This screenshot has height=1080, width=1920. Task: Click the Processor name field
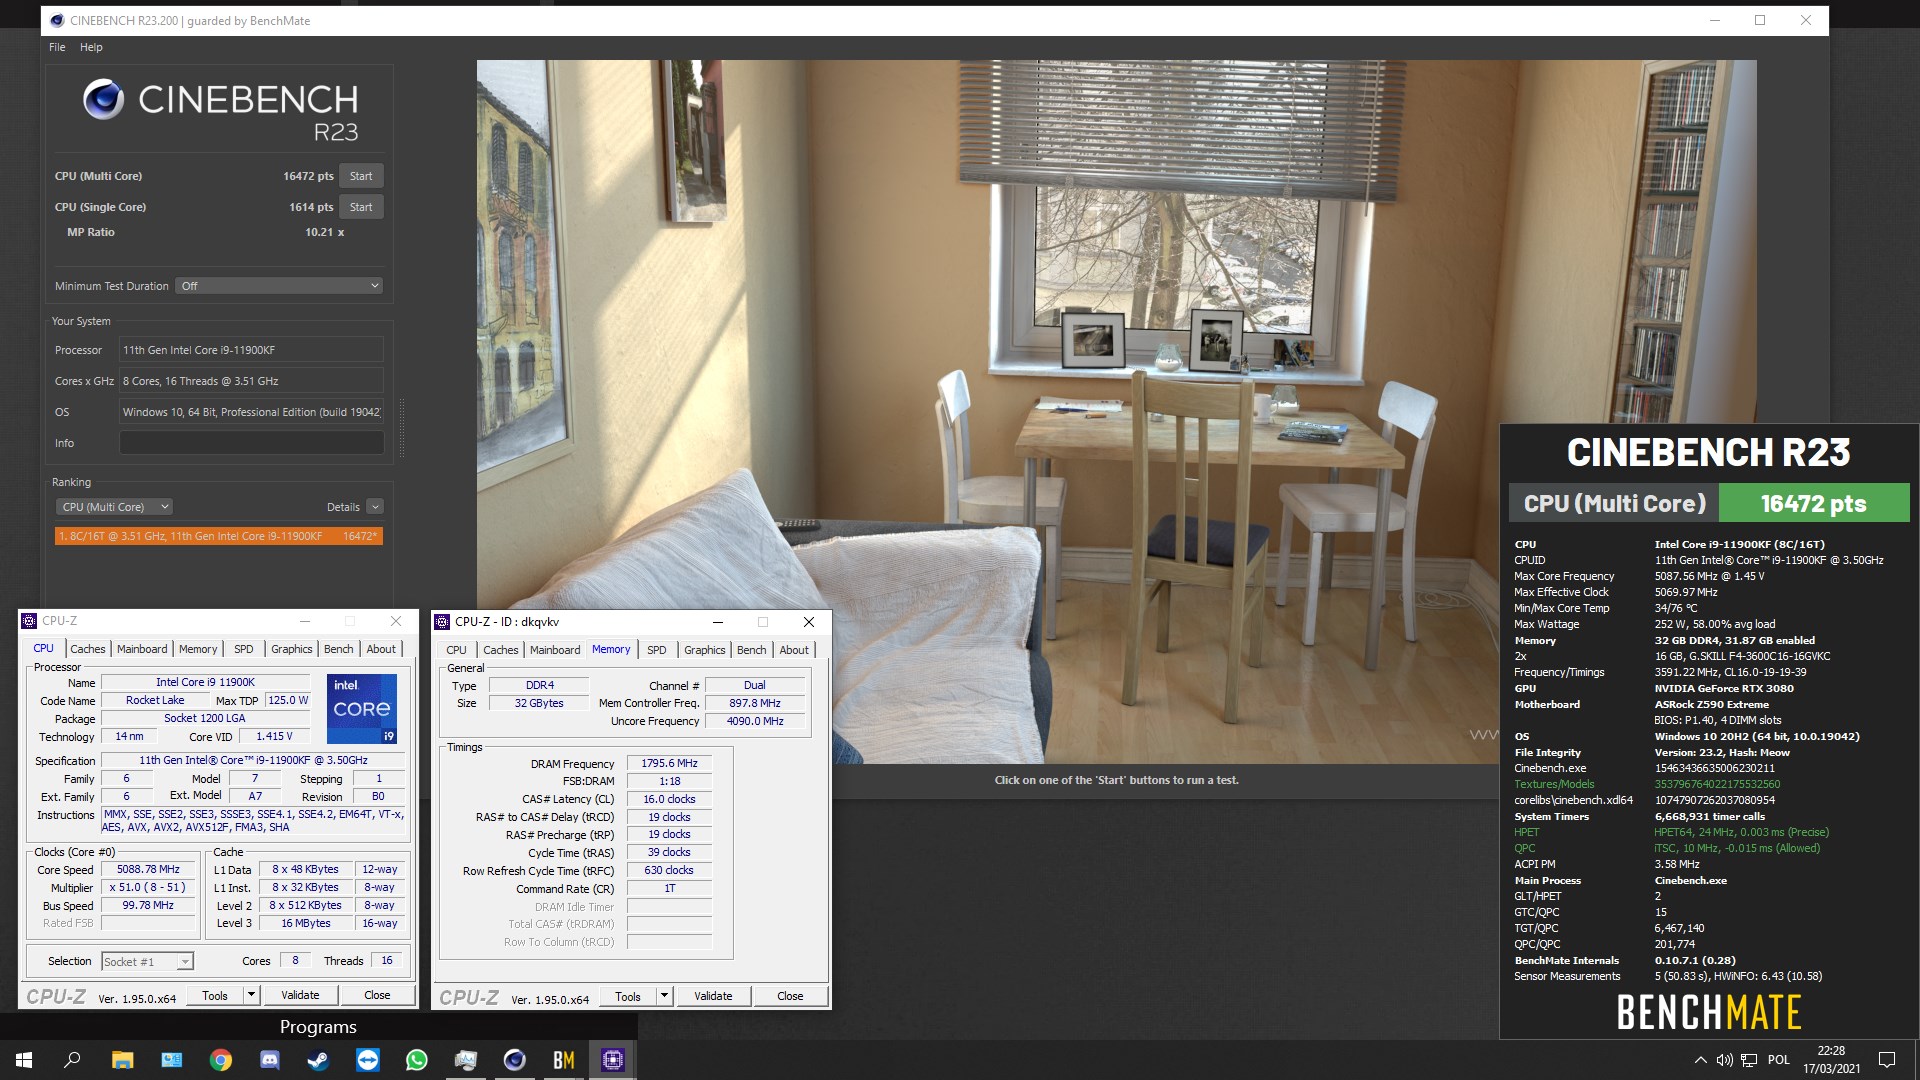251,350
